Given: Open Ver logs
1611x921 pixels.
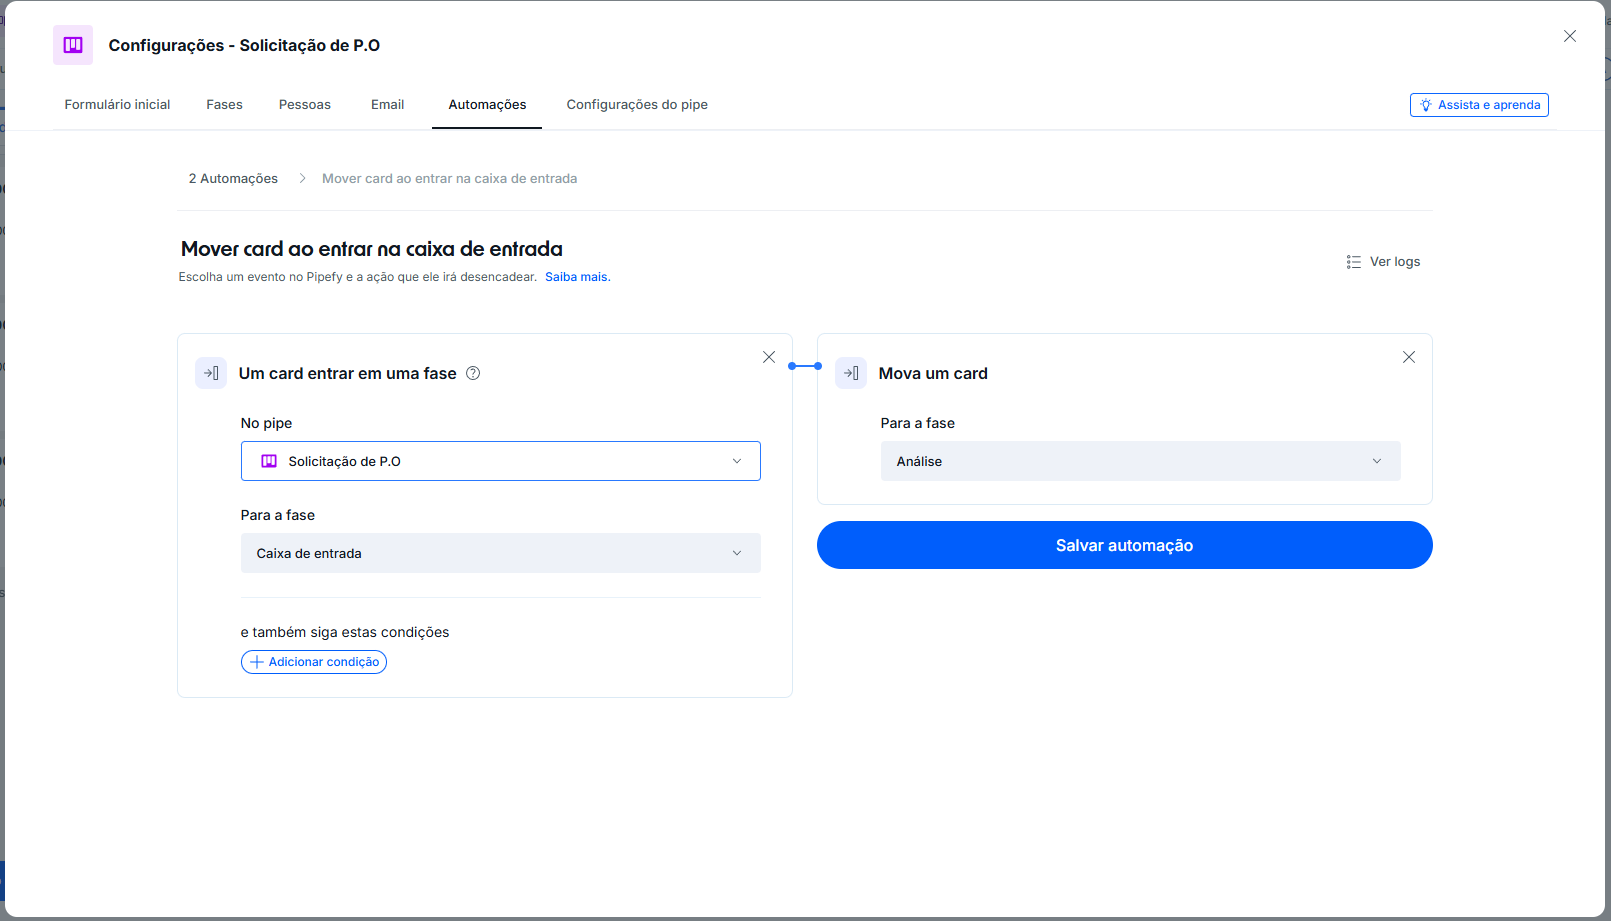Looking at the screenshot, I should 1383,262.
